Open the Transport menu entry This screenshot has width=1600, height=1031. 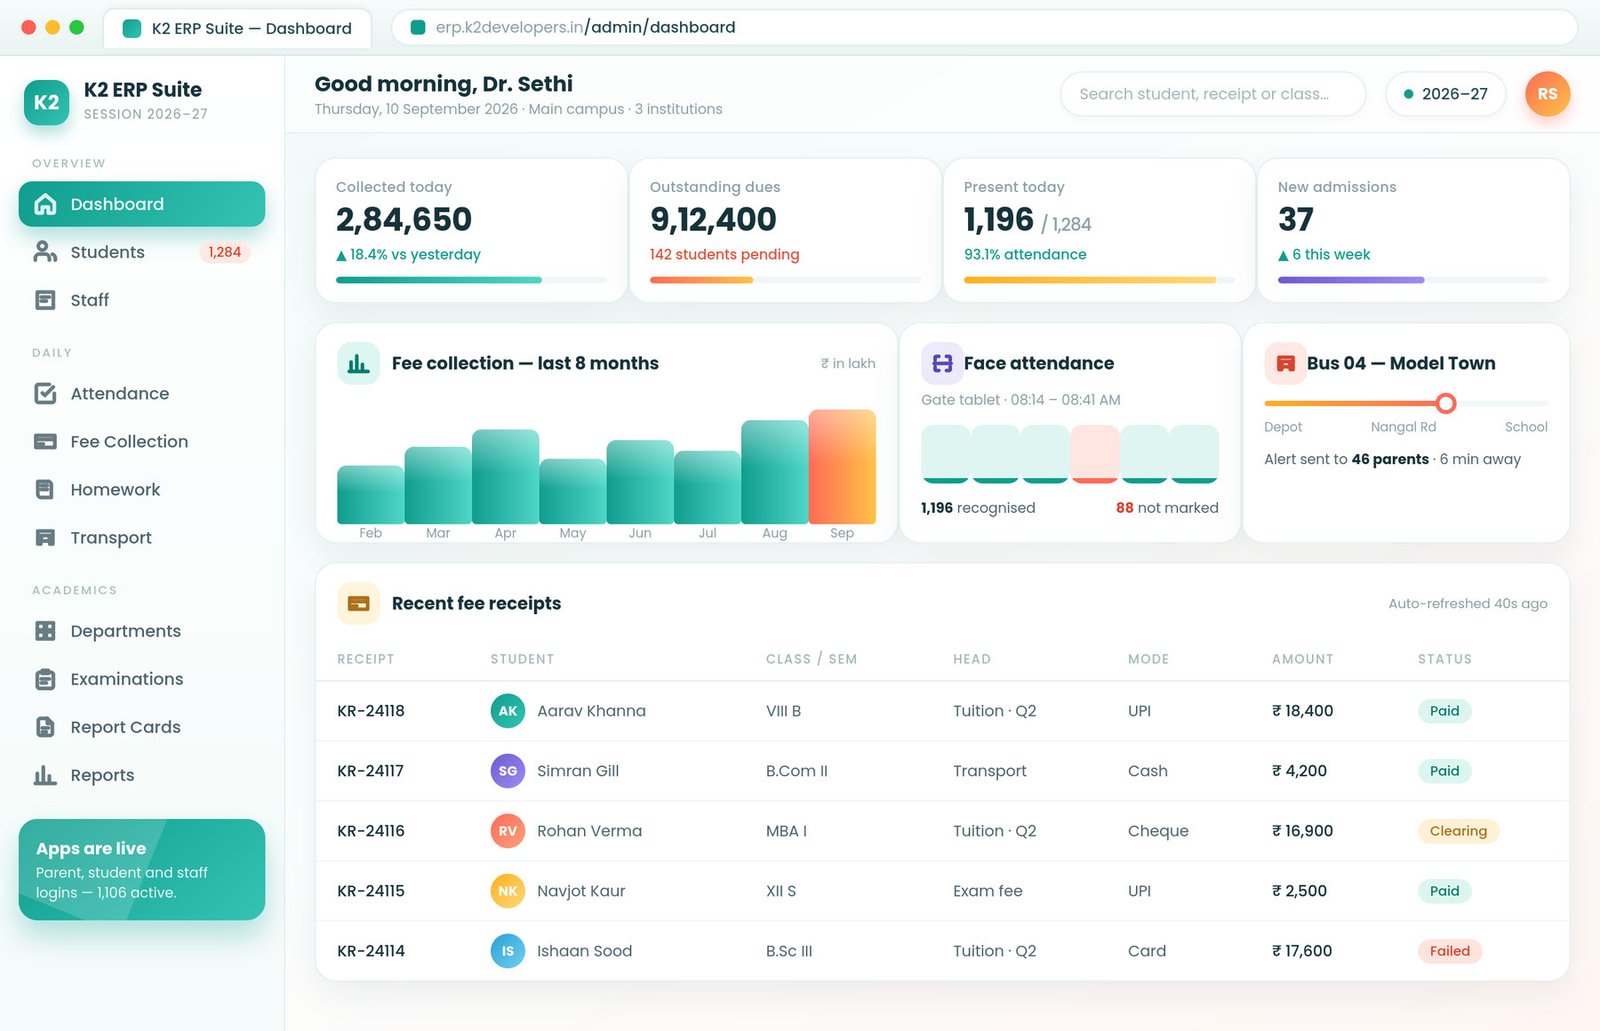142,538
